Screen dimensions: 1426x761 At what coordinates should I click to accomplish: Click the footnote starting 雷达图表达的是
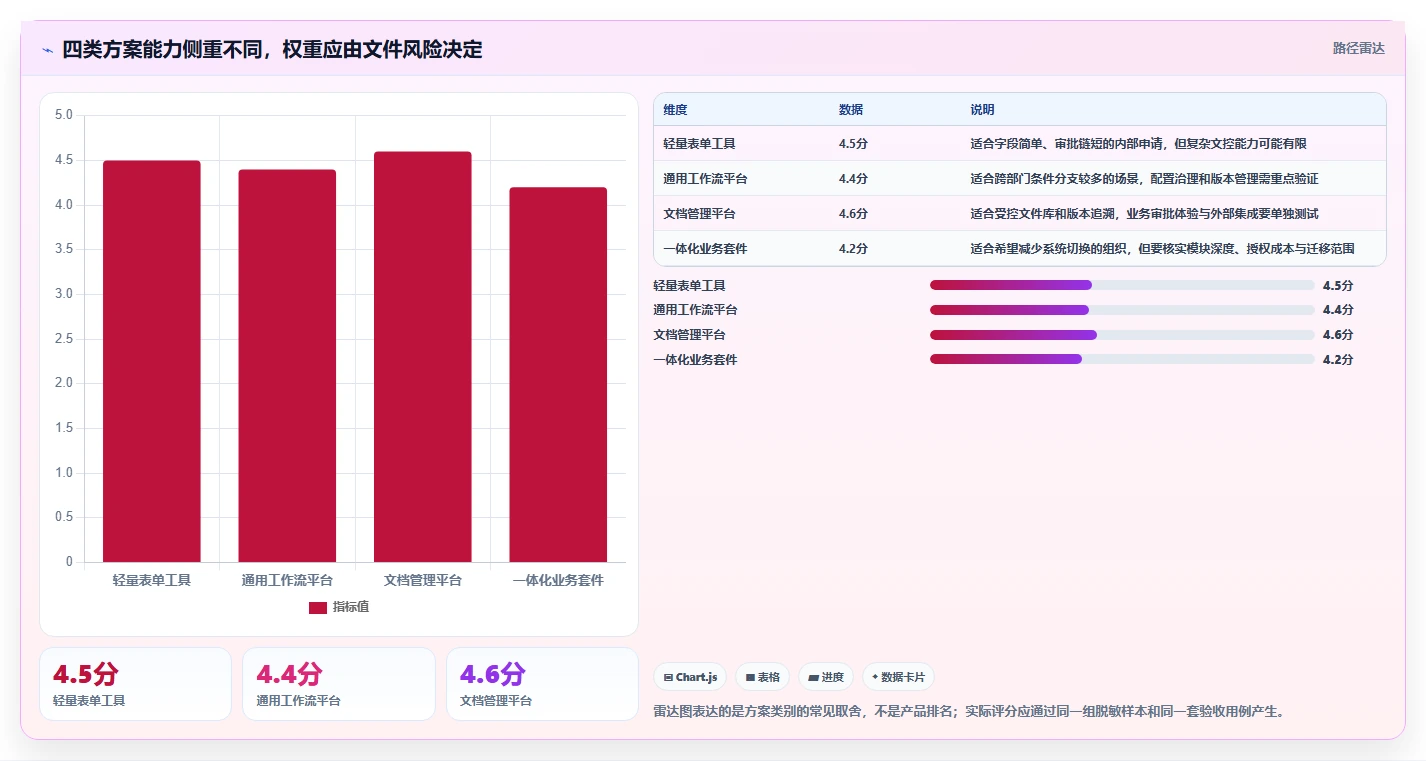(968, 711)
